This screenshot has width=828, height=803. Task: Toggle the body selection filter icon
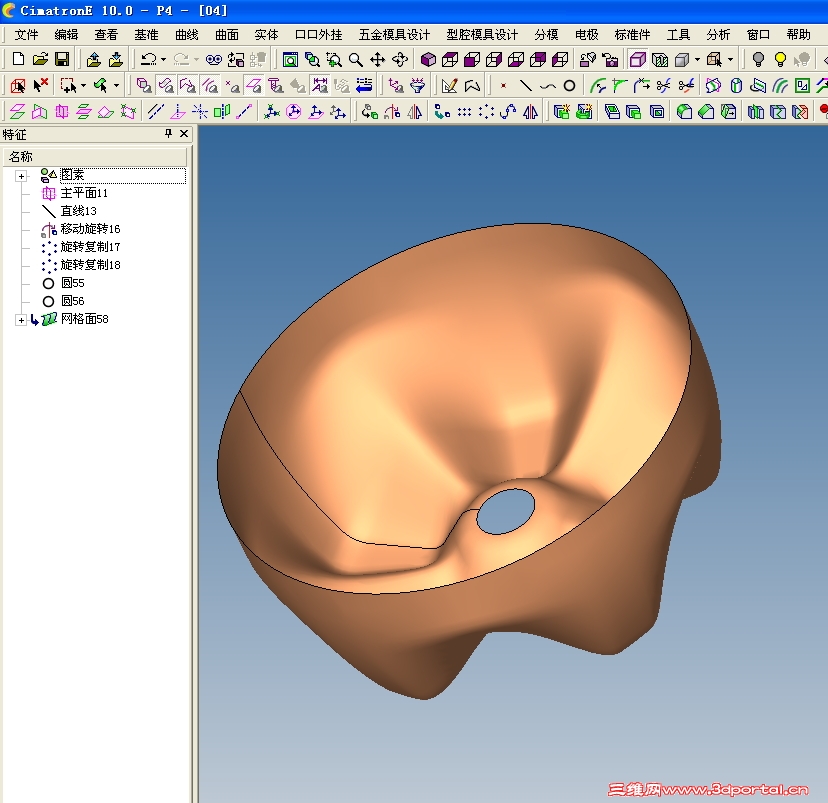[x=144, y=86]
